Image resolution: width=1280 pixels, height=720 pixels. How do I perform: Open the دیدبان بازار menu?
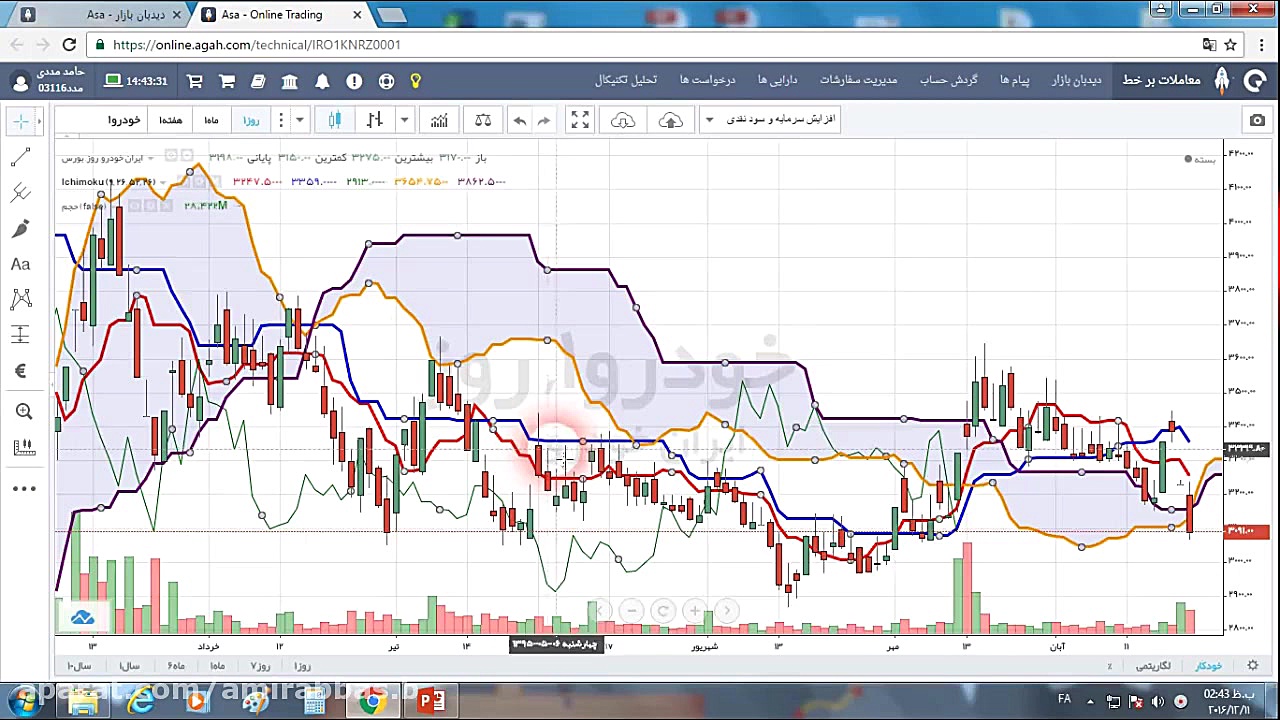coord(1076,80)
